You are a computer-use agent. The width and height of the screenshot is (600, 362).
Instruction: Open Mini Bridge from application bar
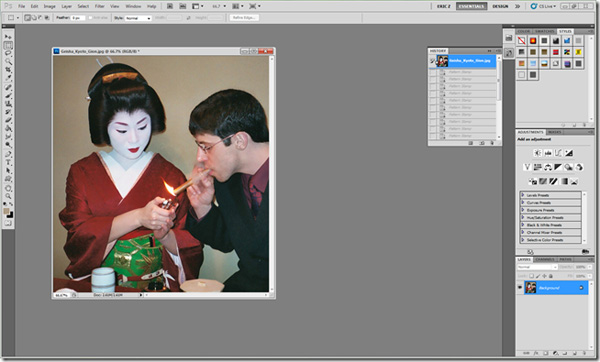point(183,6)
